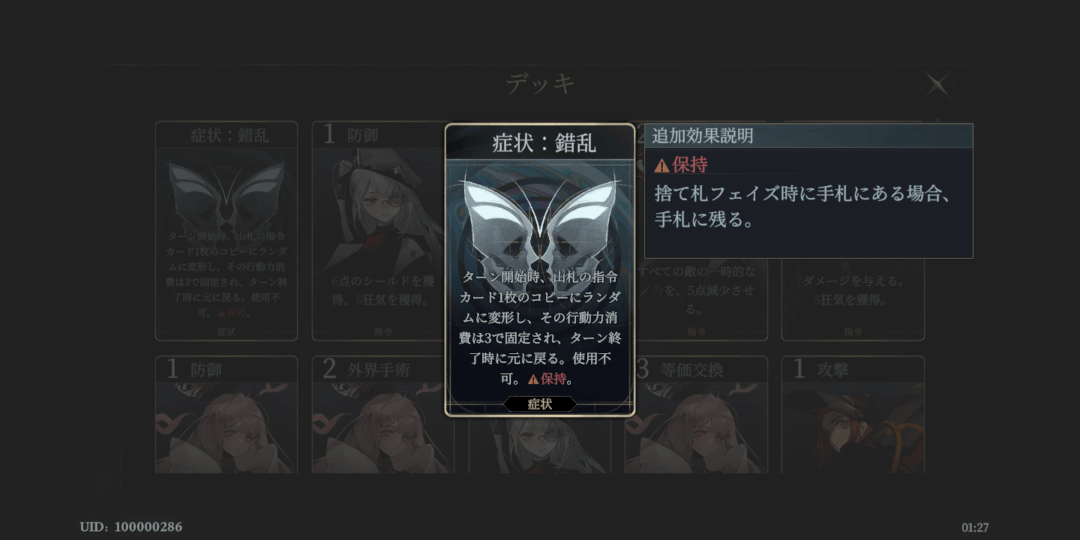The width and height of the screenshot is (1080, 540).
Task: Click the warning triangle beside 保持 in the tooltip
Action: tap(661, 165)
